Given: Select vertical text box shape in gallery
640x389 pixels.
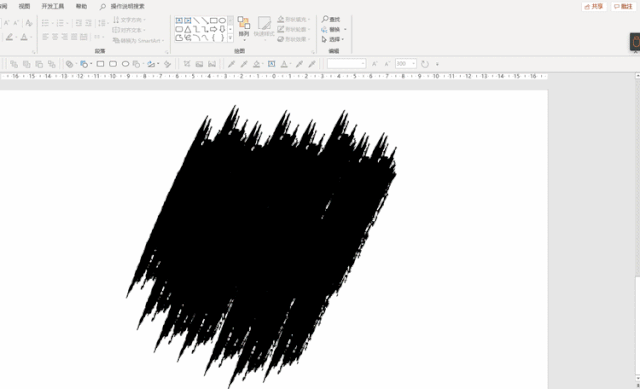Looking at the screenshot, I should pos(187,20).
